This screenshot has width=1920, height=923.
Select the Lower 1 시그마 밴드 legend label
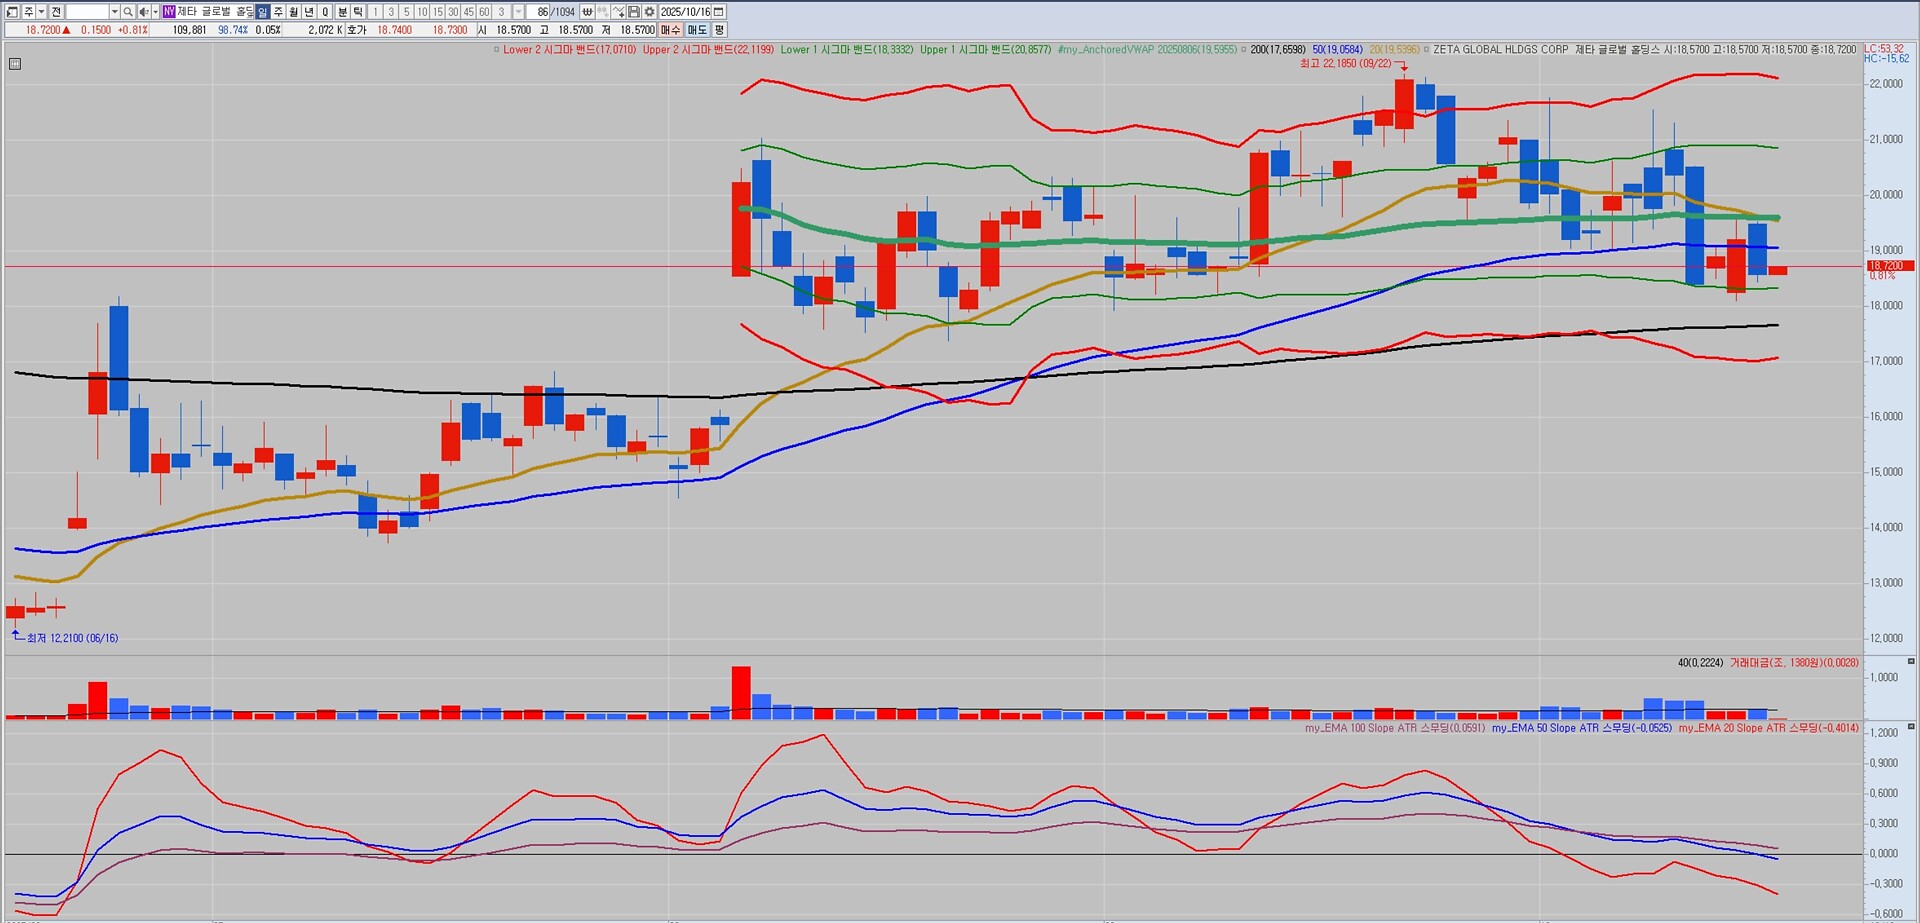point(846,49)
